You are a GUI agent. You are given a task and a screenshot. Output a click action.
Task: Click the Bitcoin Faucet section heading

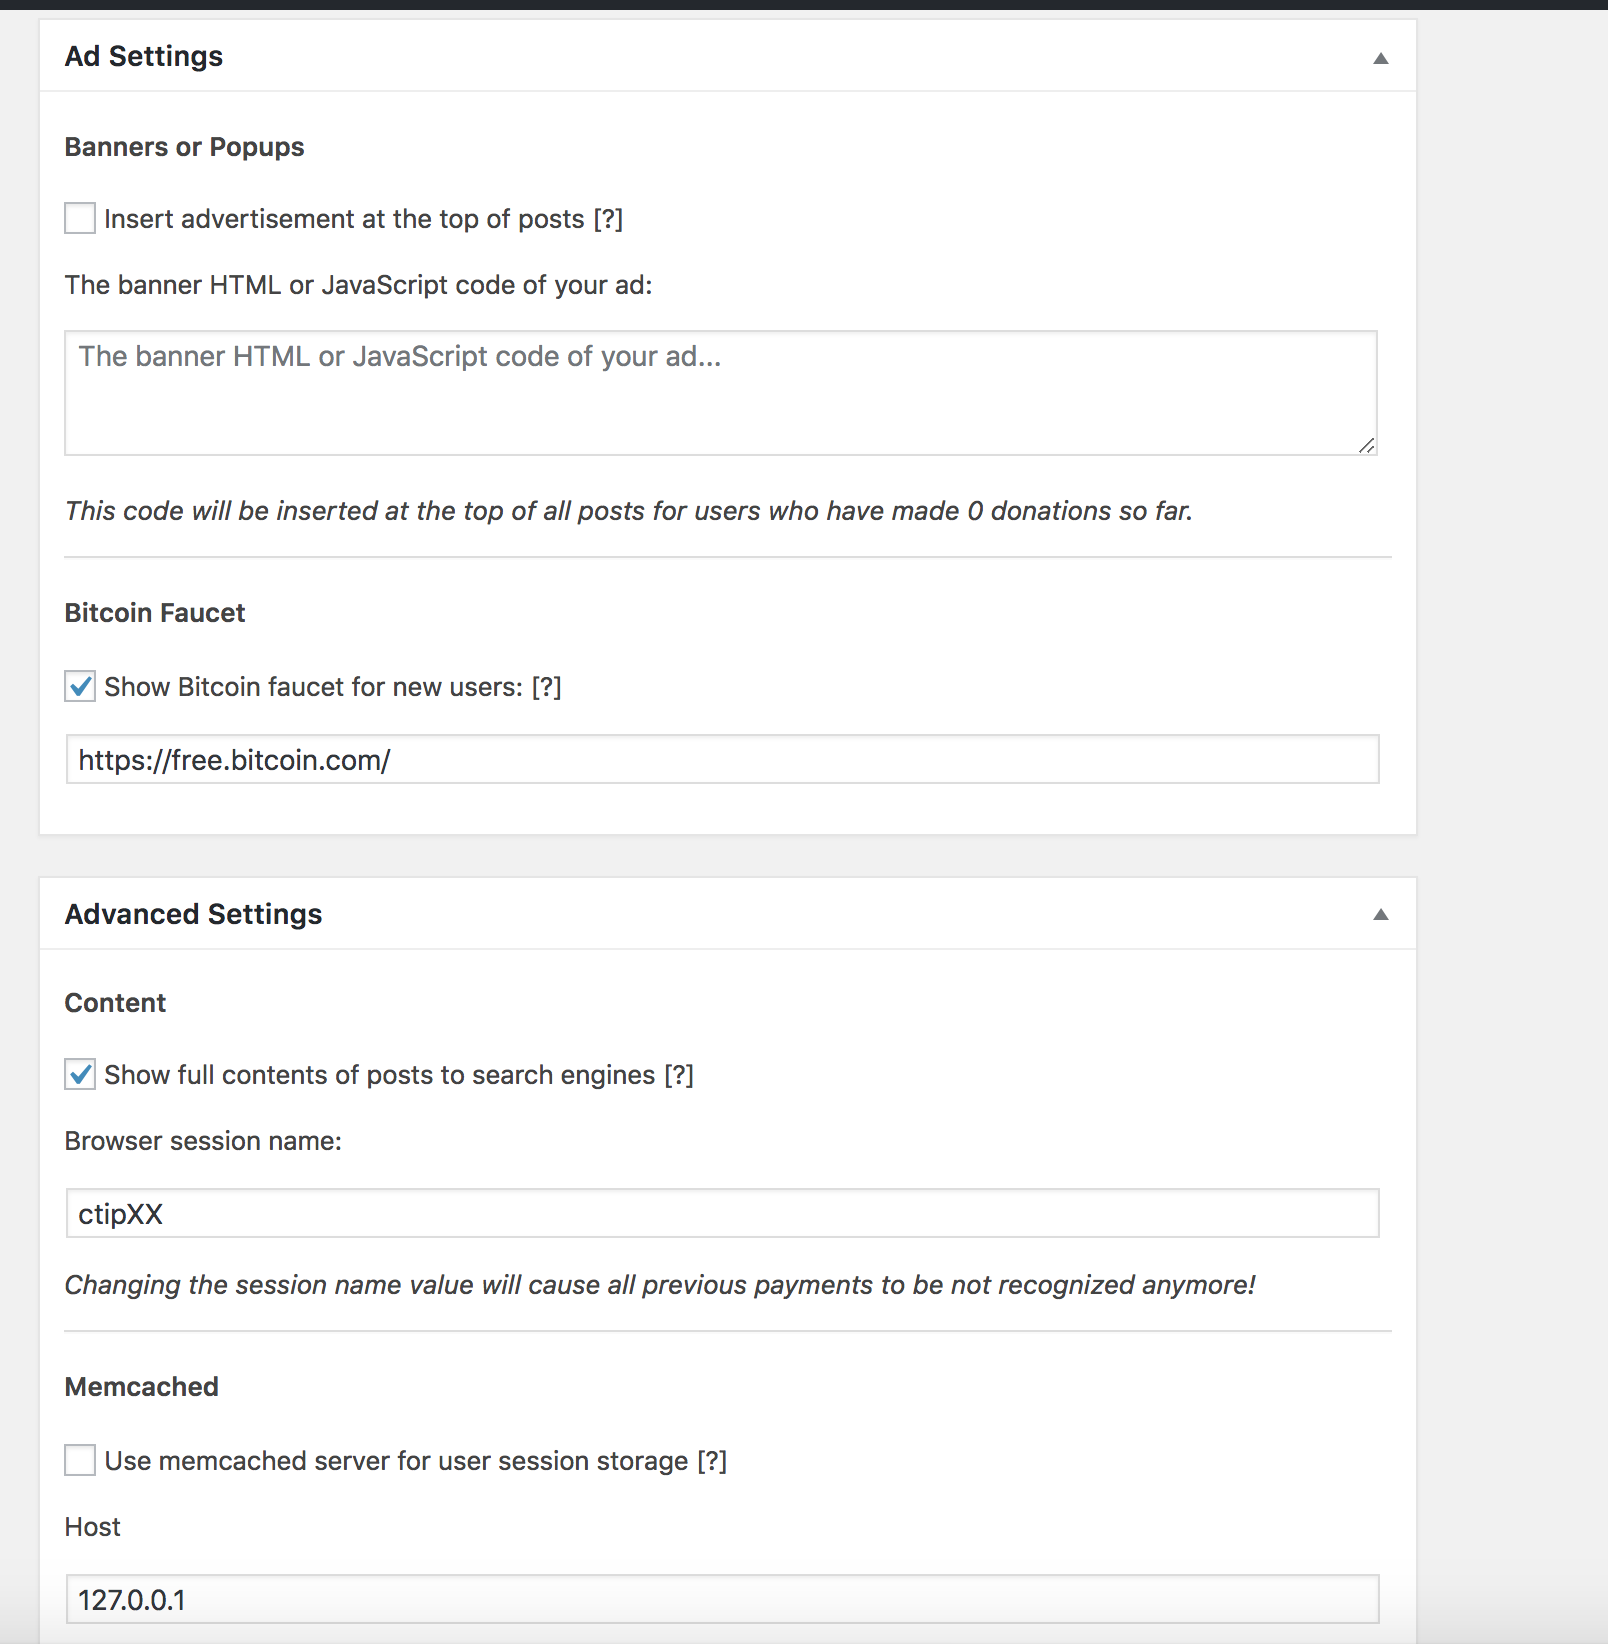click(x=155, y=613)
